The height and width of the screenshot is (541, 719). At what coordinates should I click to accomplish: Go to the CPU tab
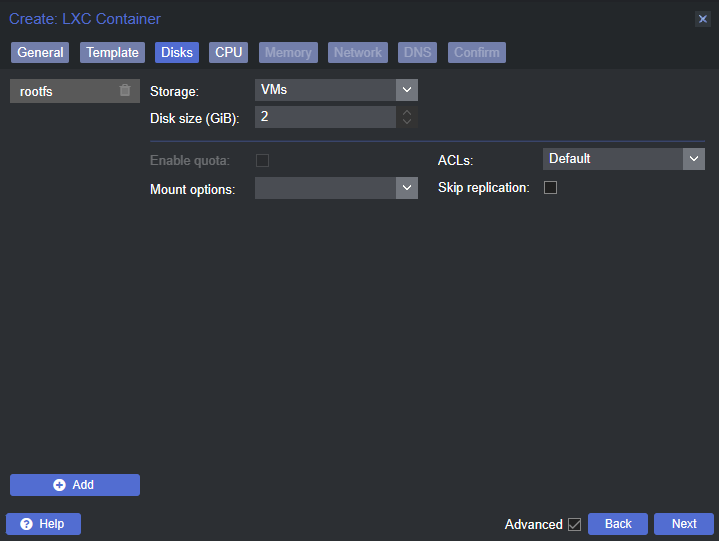point(228,52)
